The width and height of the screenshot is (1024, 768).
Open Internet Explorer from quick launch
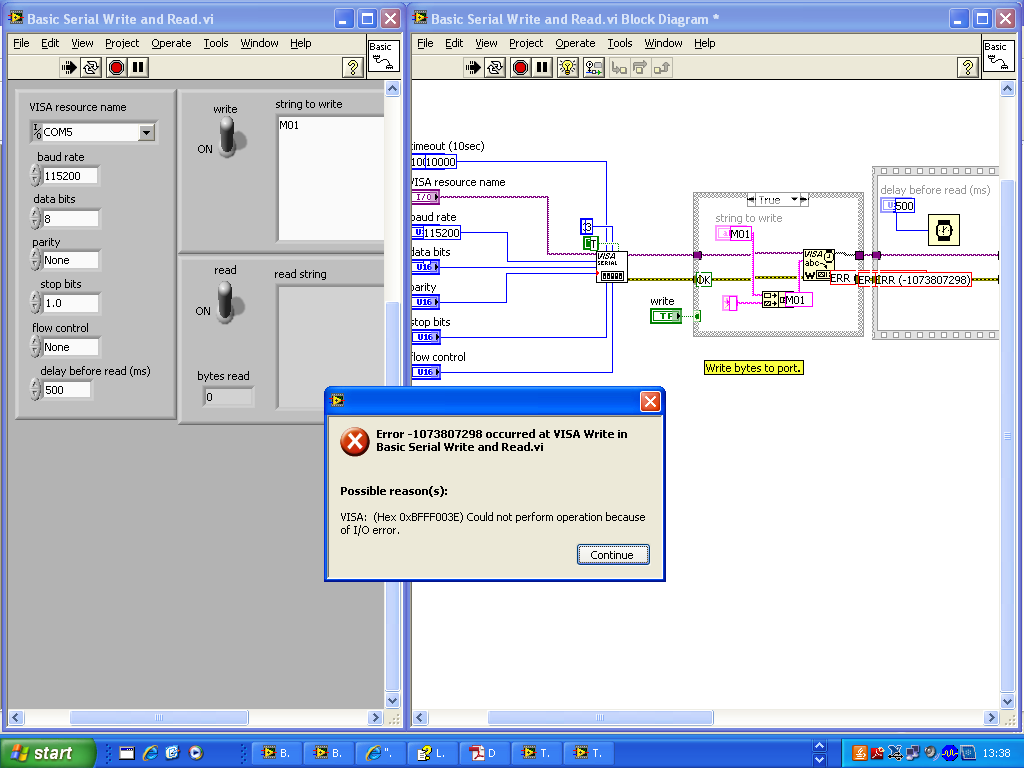(x=150, y=753)
